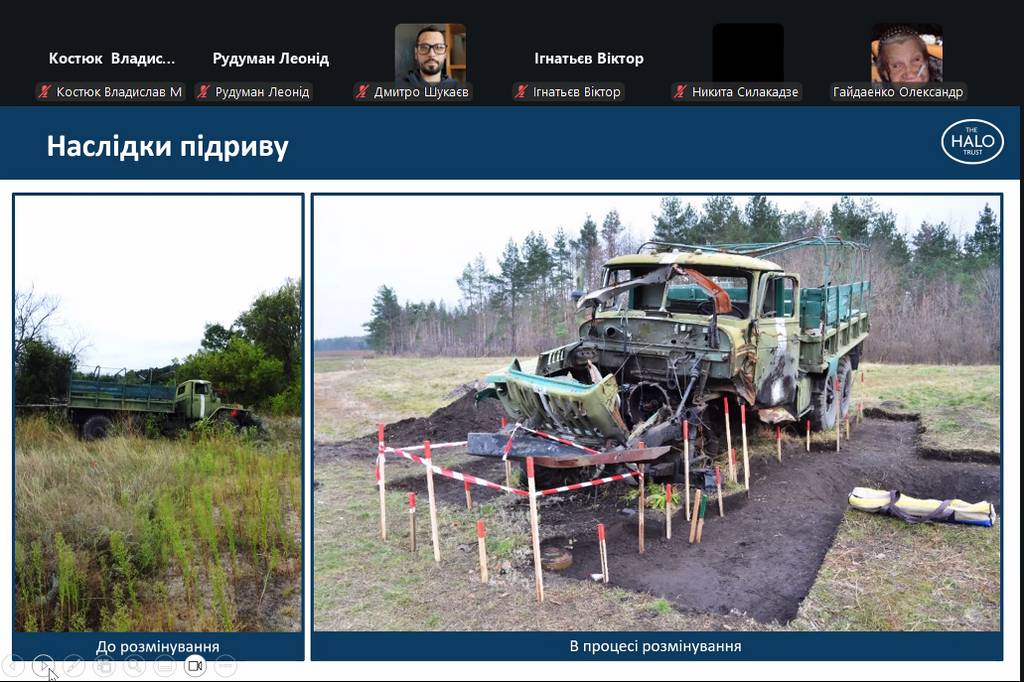Click muted mic icon of Дмитро Шукаєв
Screen dimensions: 1024x682
(x=362, y=92)
